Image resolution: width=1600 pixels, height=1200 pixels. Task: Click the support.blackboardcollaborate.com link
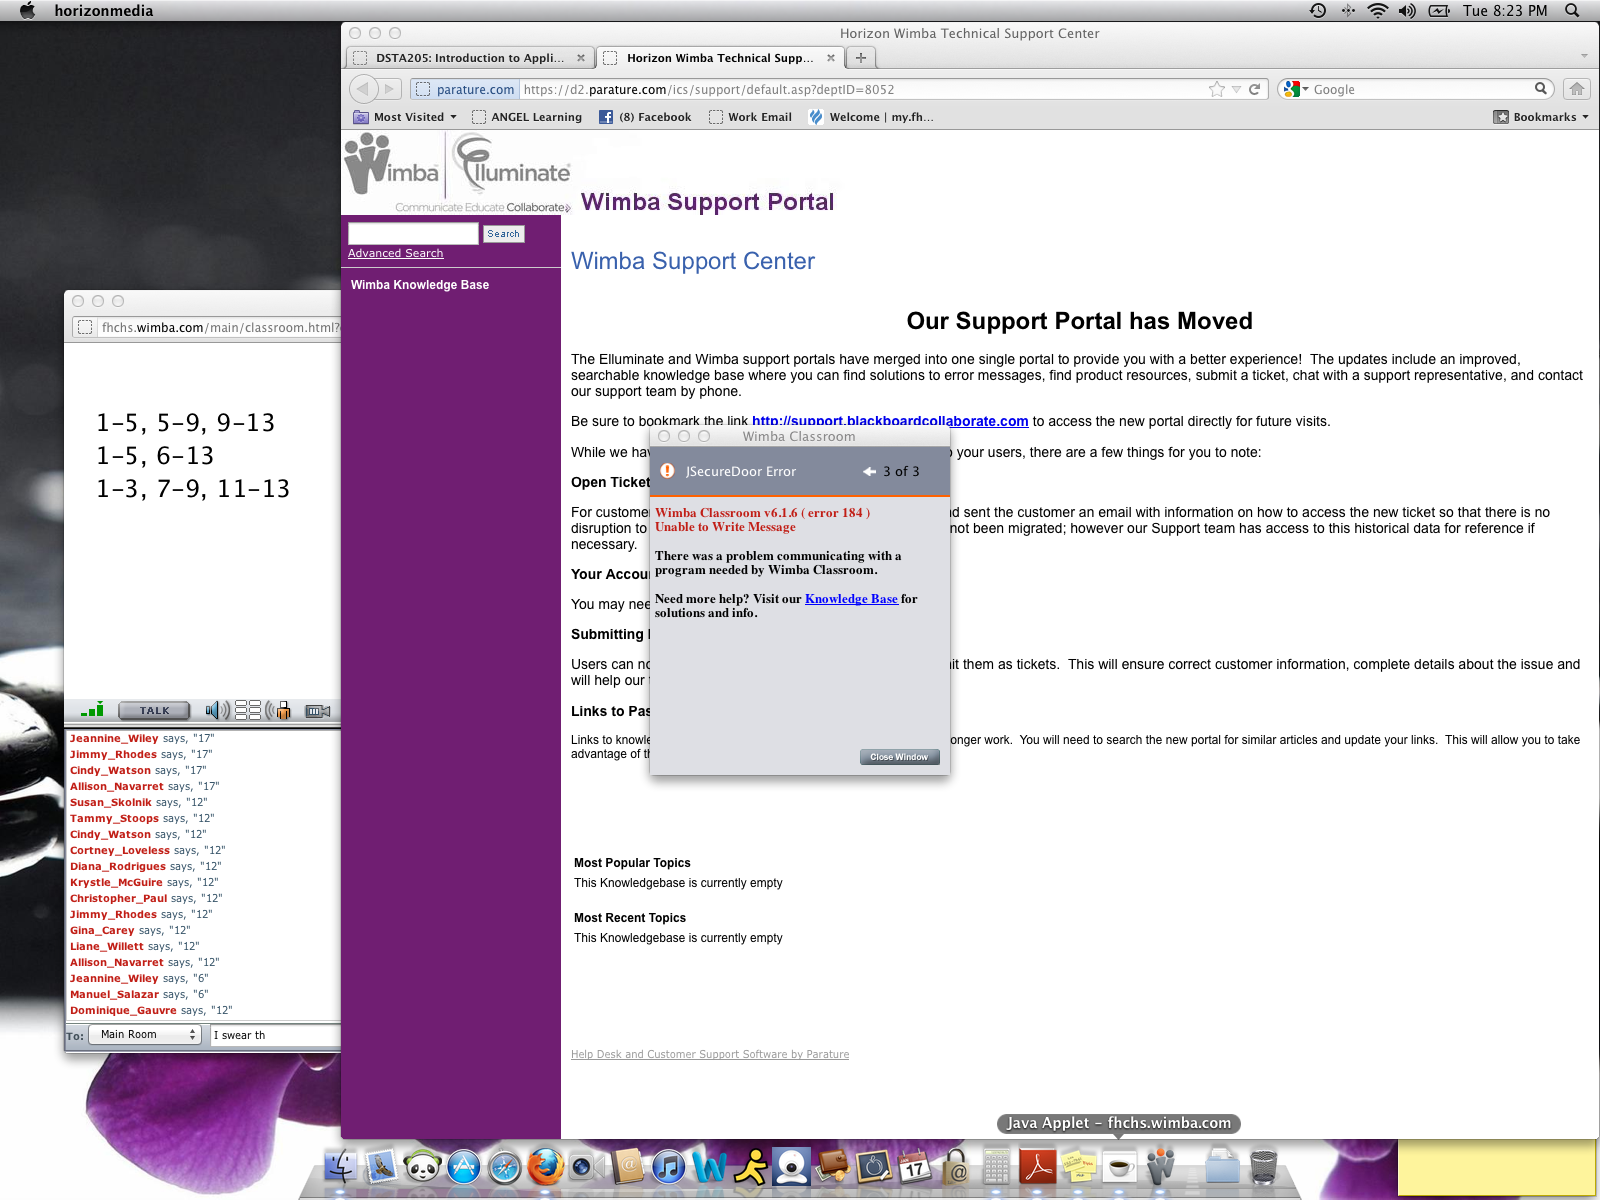(x=890, y=421)
